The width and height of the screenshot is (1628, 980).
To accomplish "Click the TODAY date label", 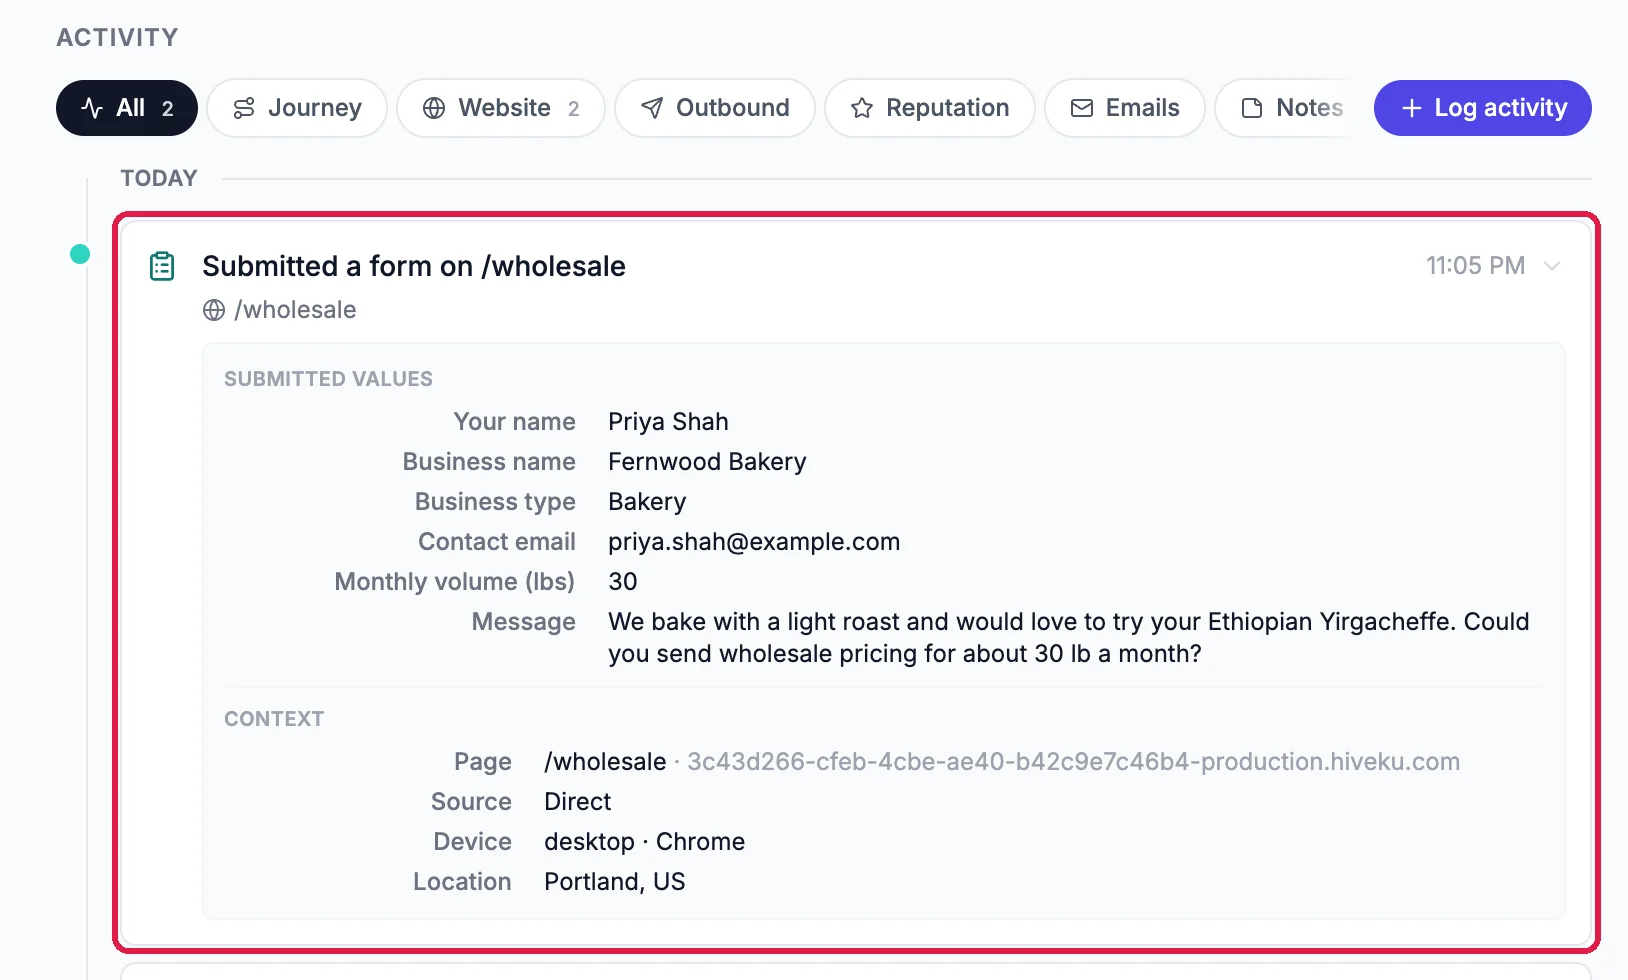I will (x=159, y=178).
